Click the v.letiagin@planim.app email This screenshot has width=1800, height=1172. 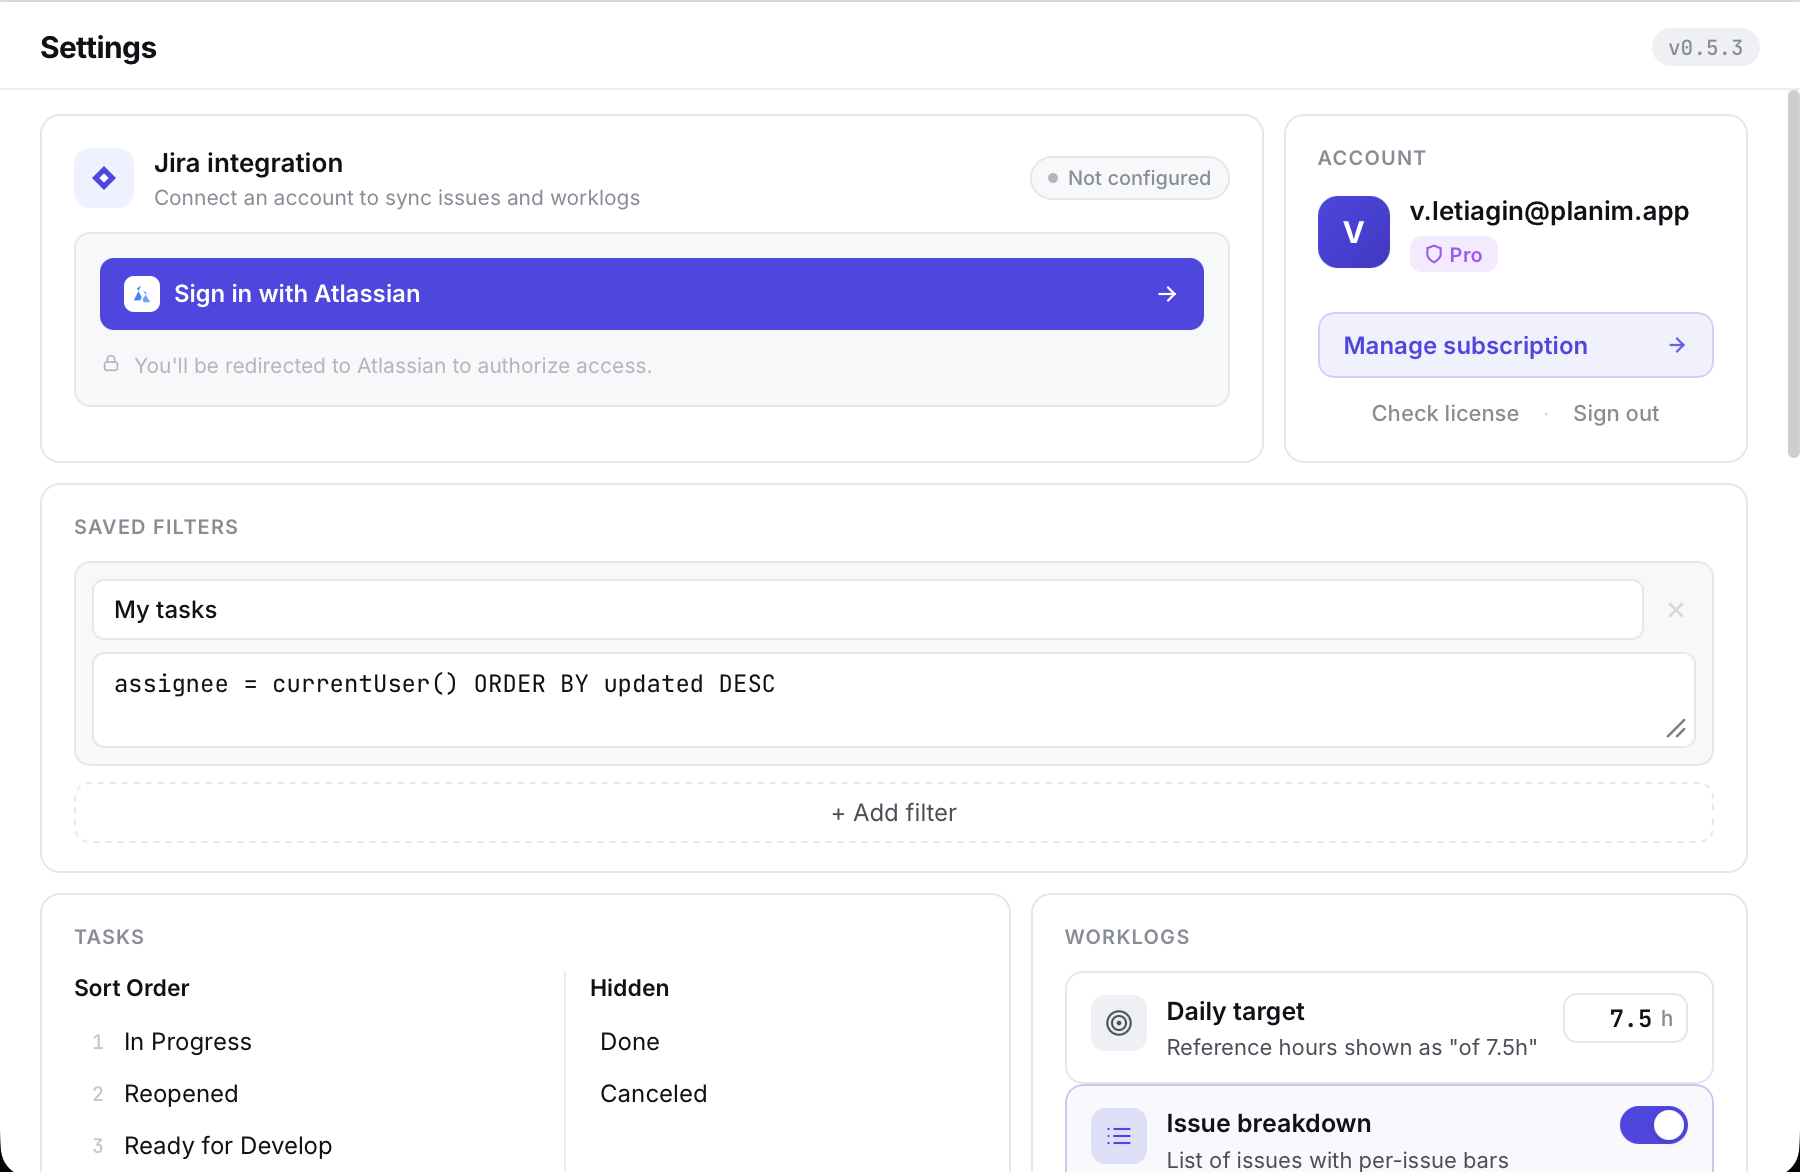pyautogui.click(x=1549, y=211)
